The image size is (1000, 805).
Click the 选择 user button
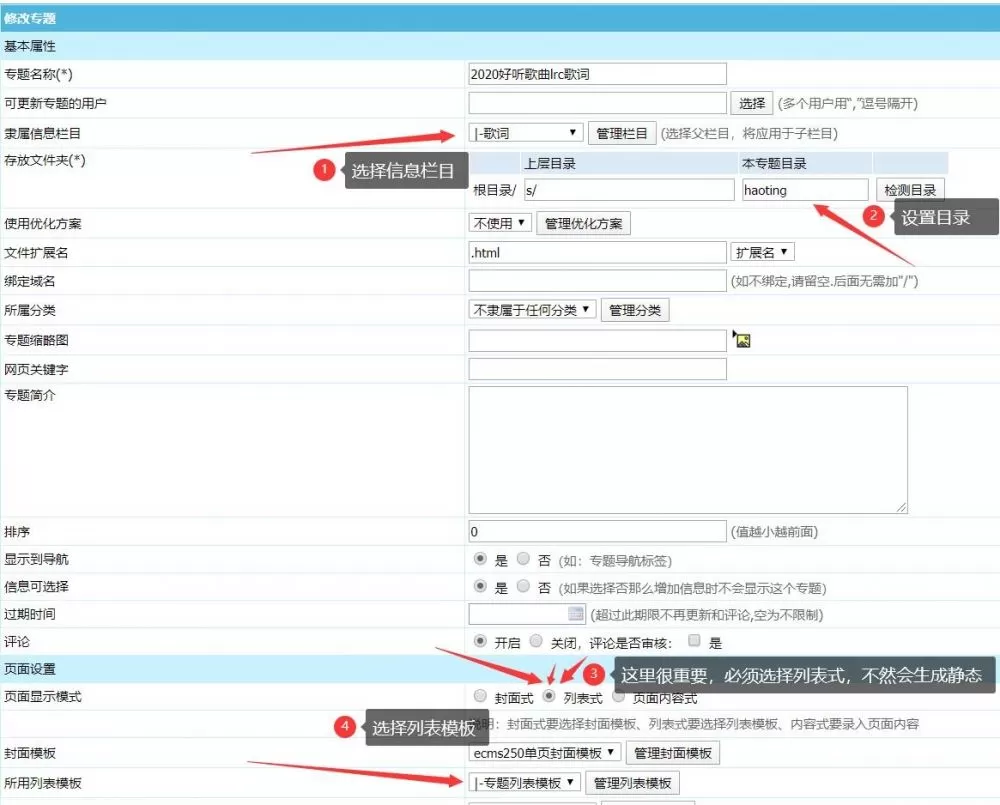752,103
